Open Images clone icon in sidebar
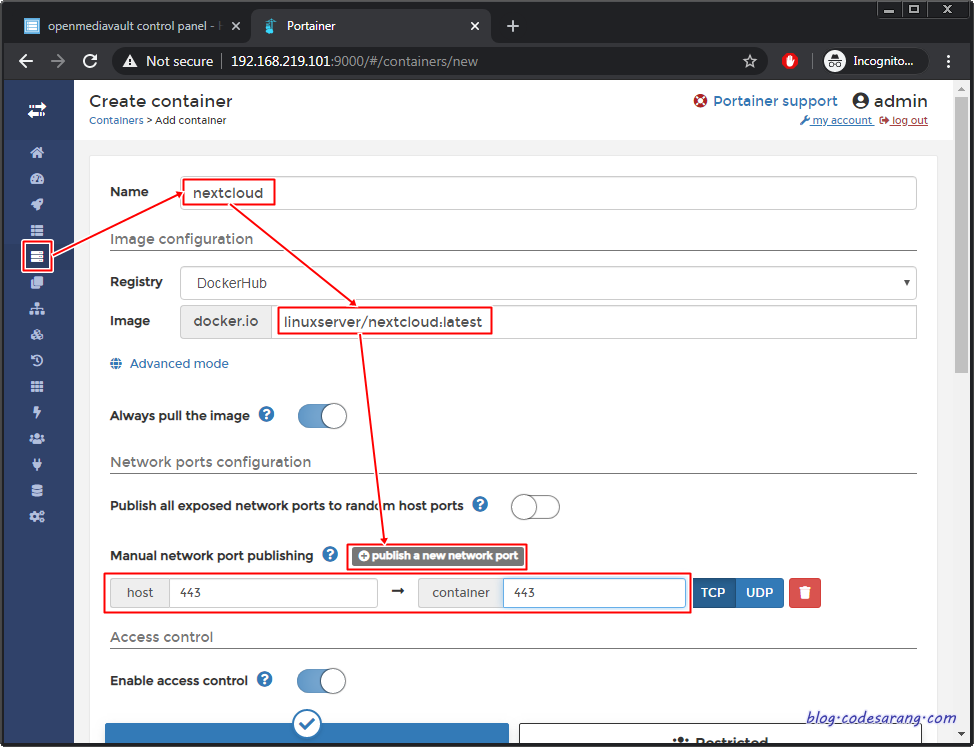974x747 pixels. coord(37,283)
